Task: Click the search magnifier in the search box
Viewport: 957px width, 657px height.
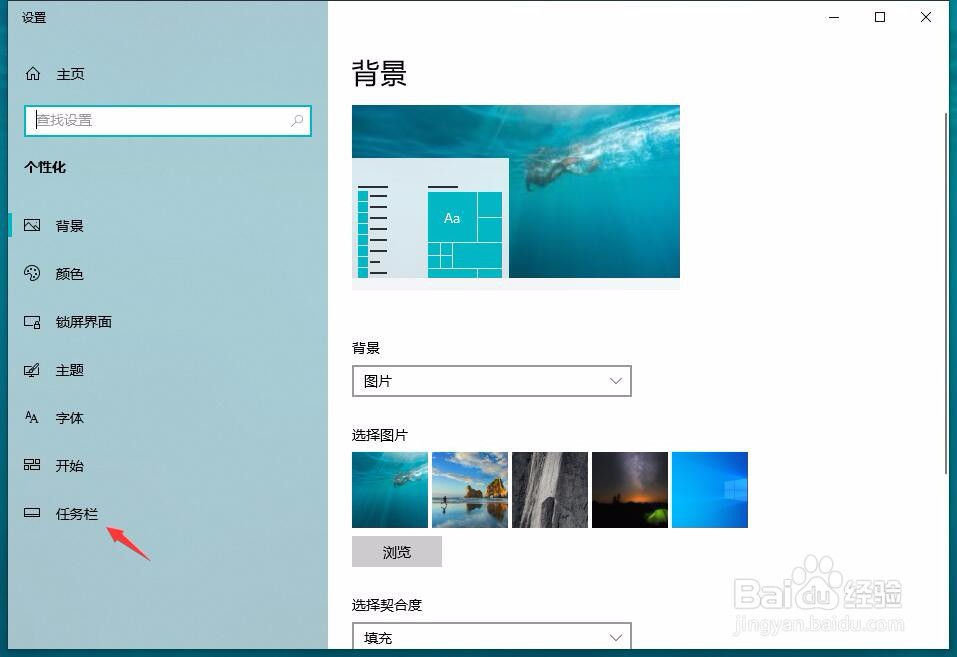Action: point(297,120)
